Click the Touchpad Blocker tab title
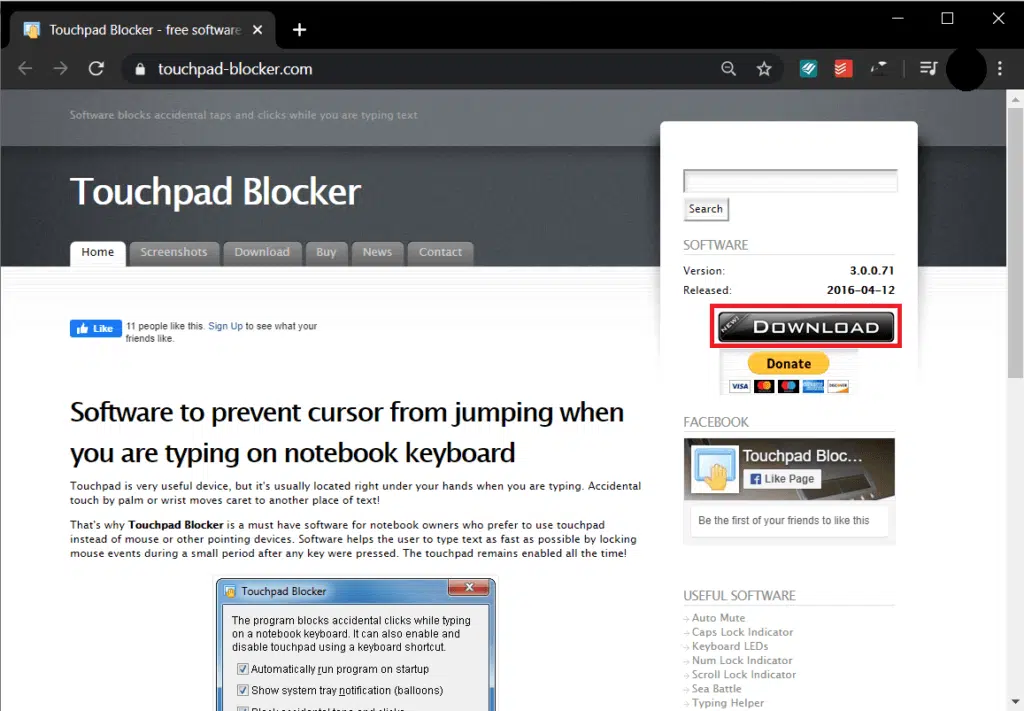Viewport: 1024px width, 711px height. point(145,30)
